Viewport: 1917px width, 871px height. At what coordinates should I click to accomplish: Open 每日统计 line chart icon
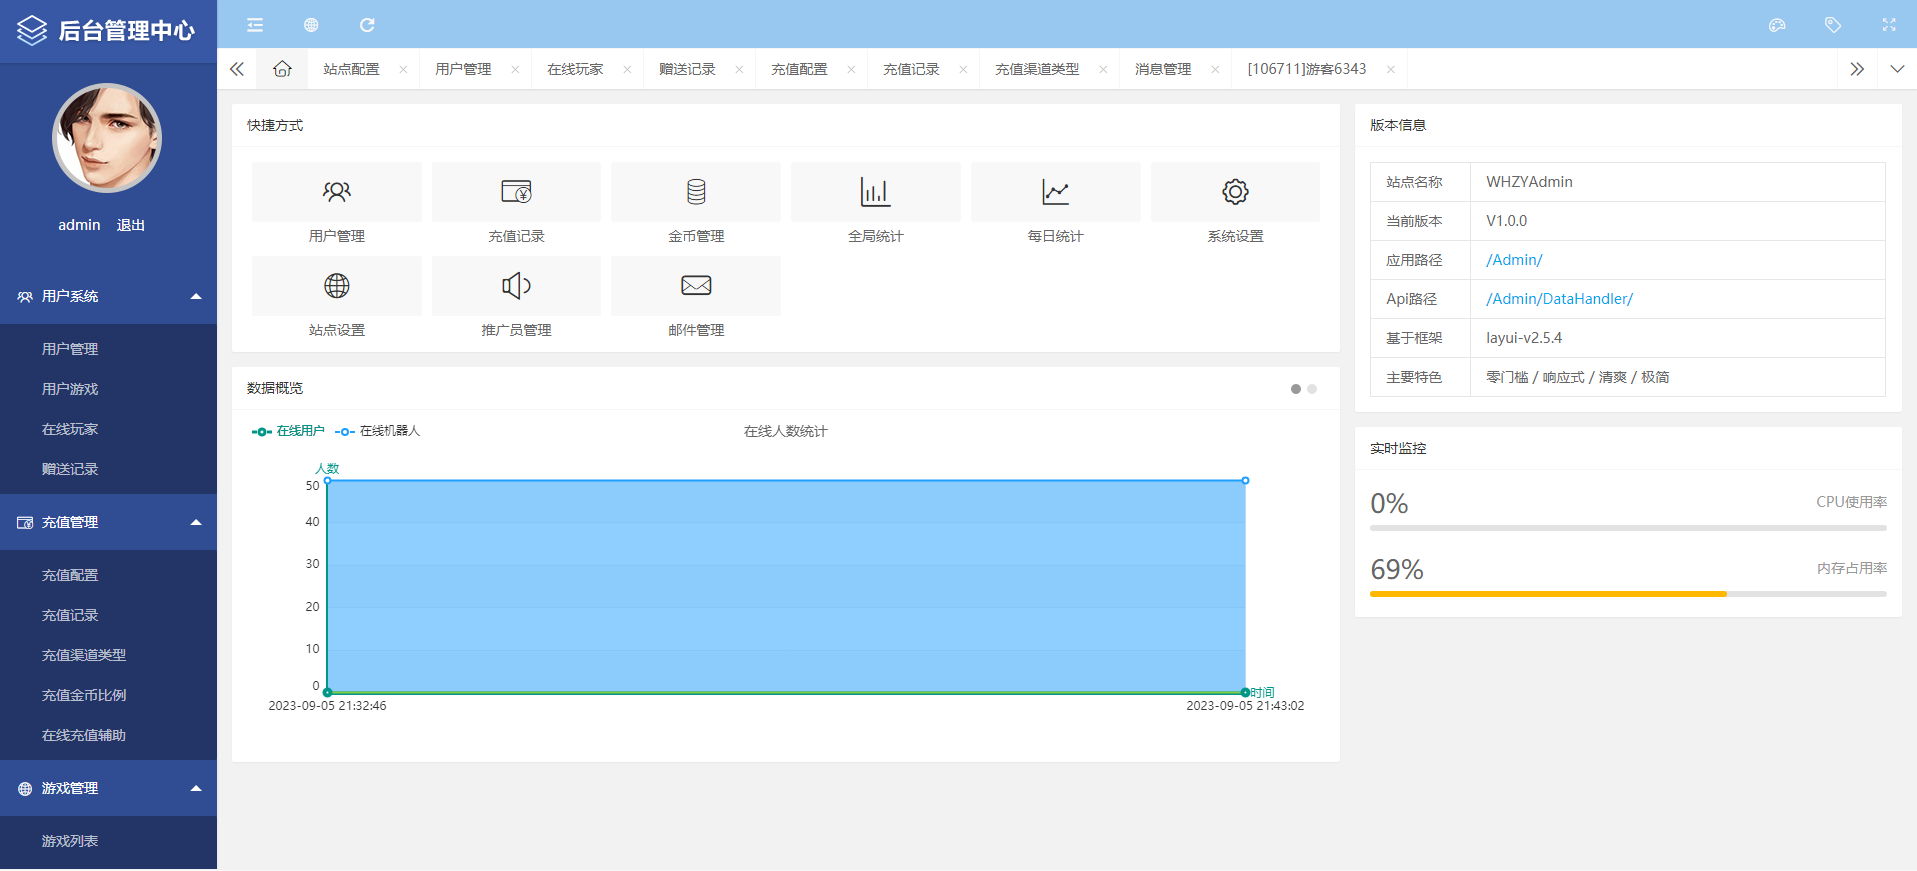[x=1055, y=192]
